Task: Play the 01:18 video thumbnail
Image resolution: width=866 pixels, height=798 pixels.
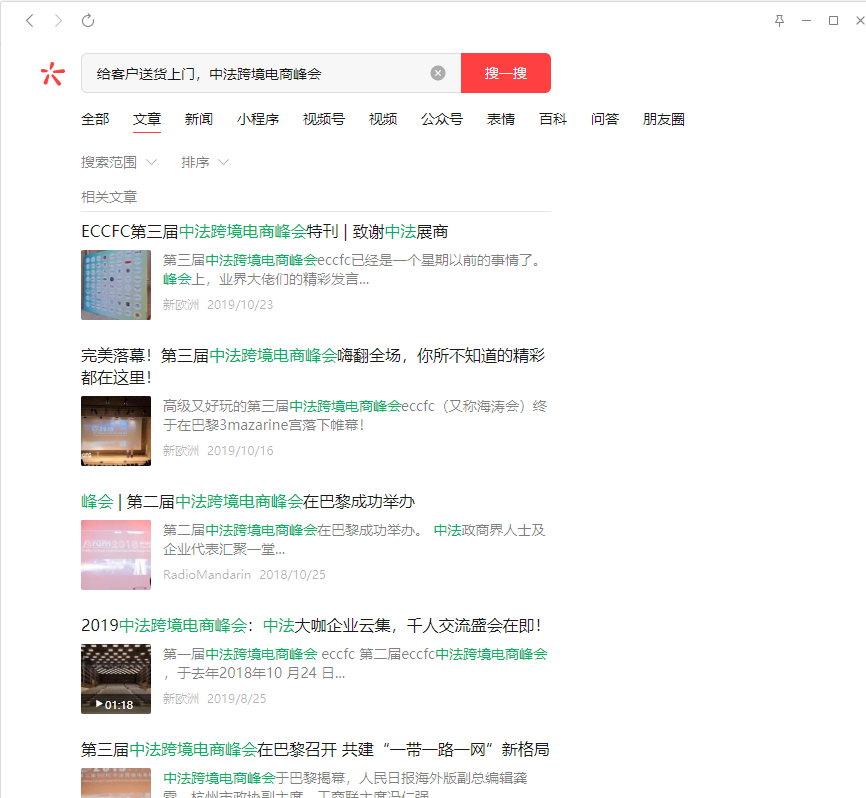Action: click(116, 679)
